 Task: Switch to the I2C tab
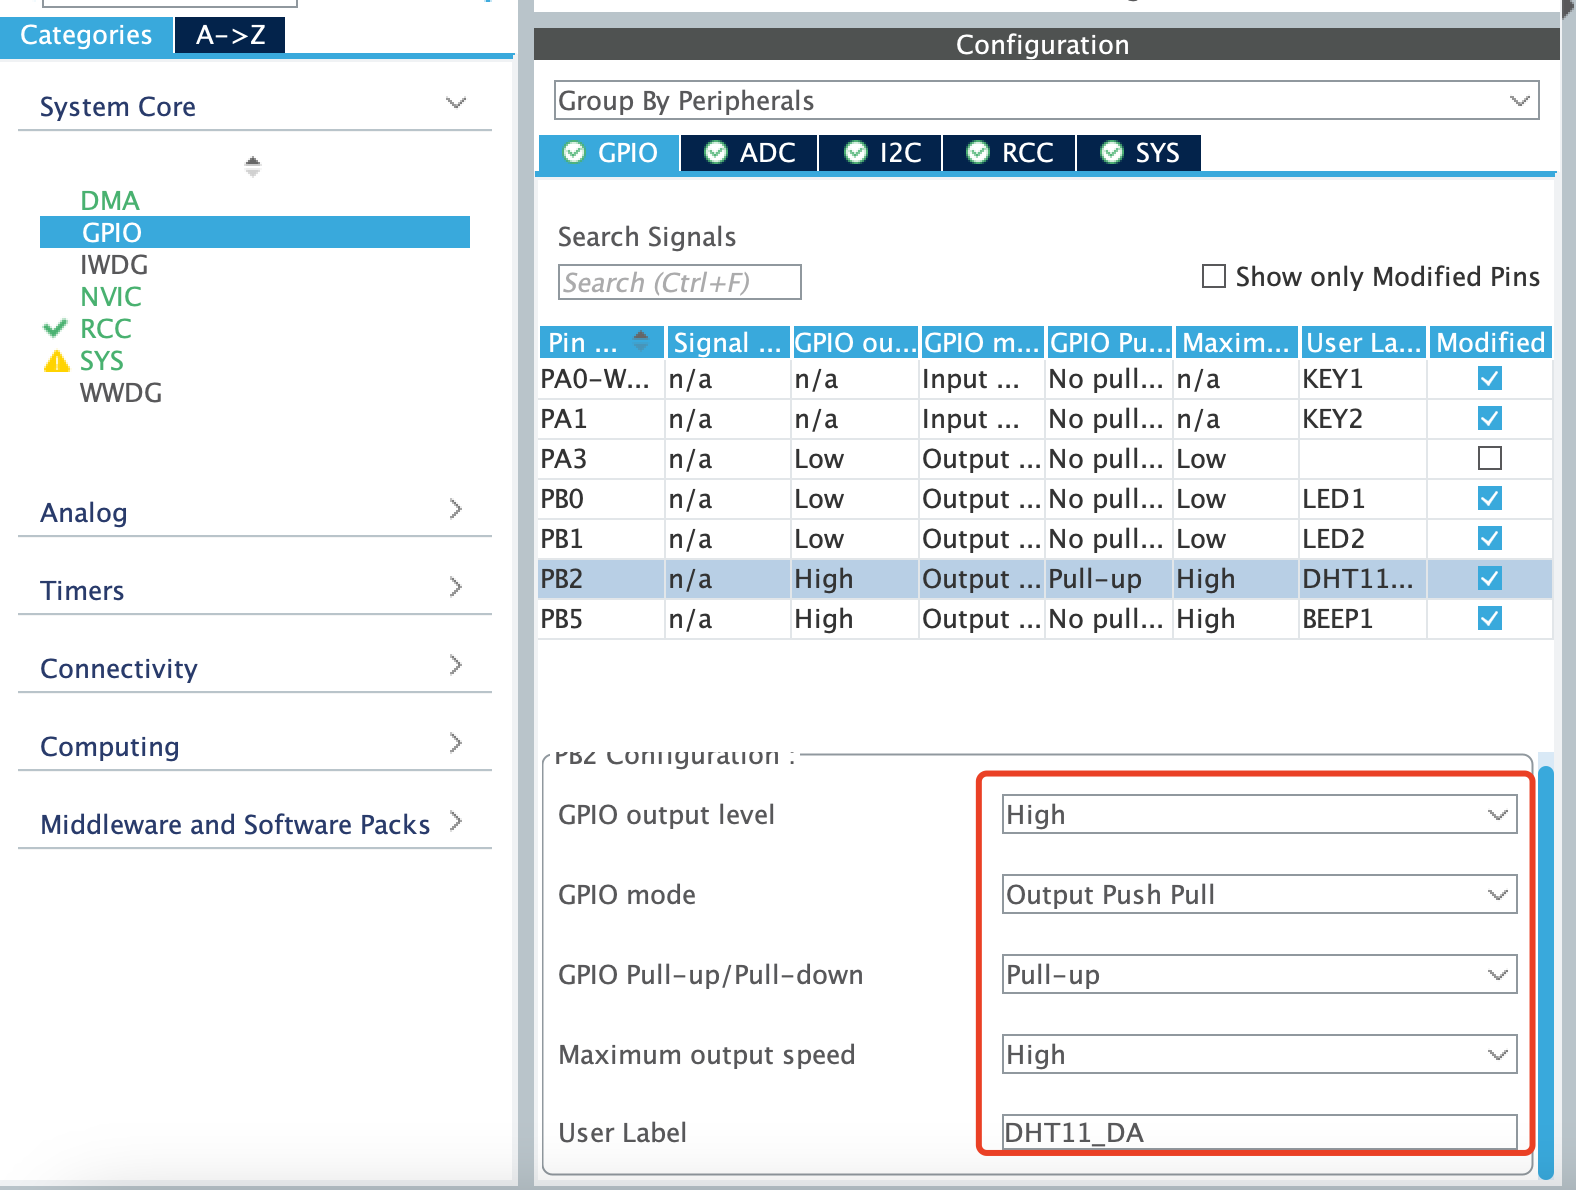pyautogui.click(x=882, y=153)
